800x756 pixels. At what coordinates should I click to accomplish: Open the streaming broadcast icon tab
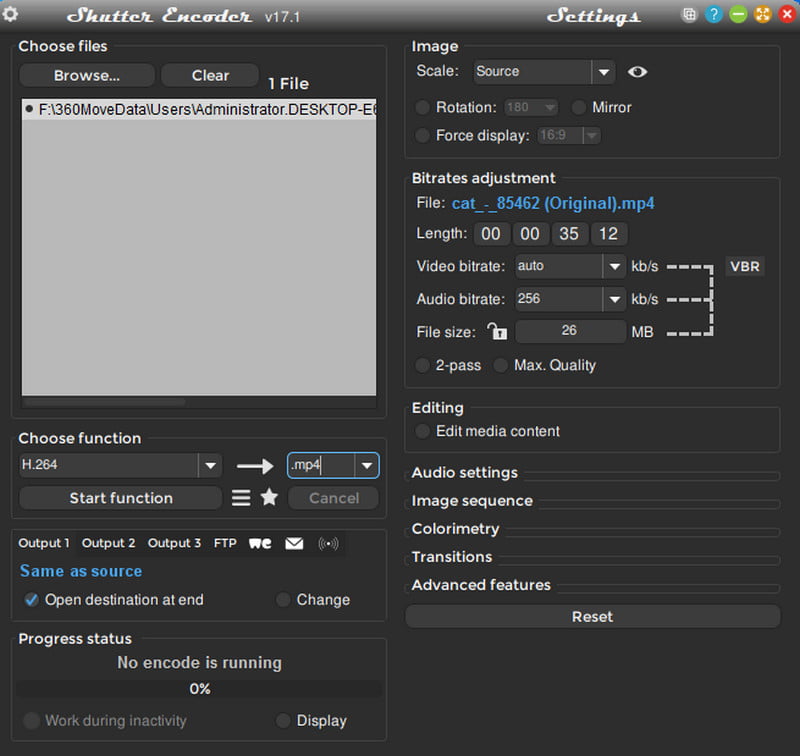[x=328, y=543]
